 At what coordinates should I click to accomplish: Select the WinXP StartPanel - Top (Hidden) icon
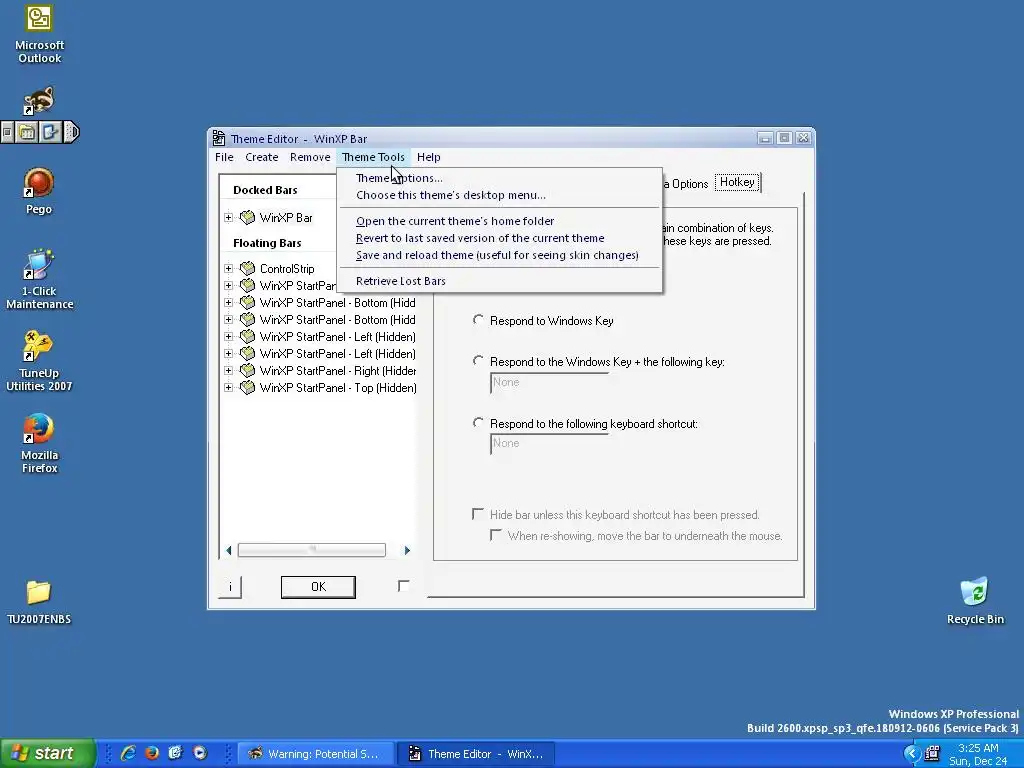click(248, 387)
